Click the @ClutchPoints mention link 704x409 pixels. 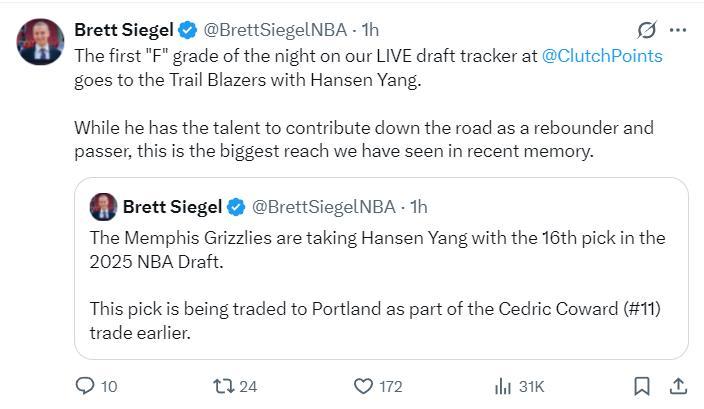point(601,56)
